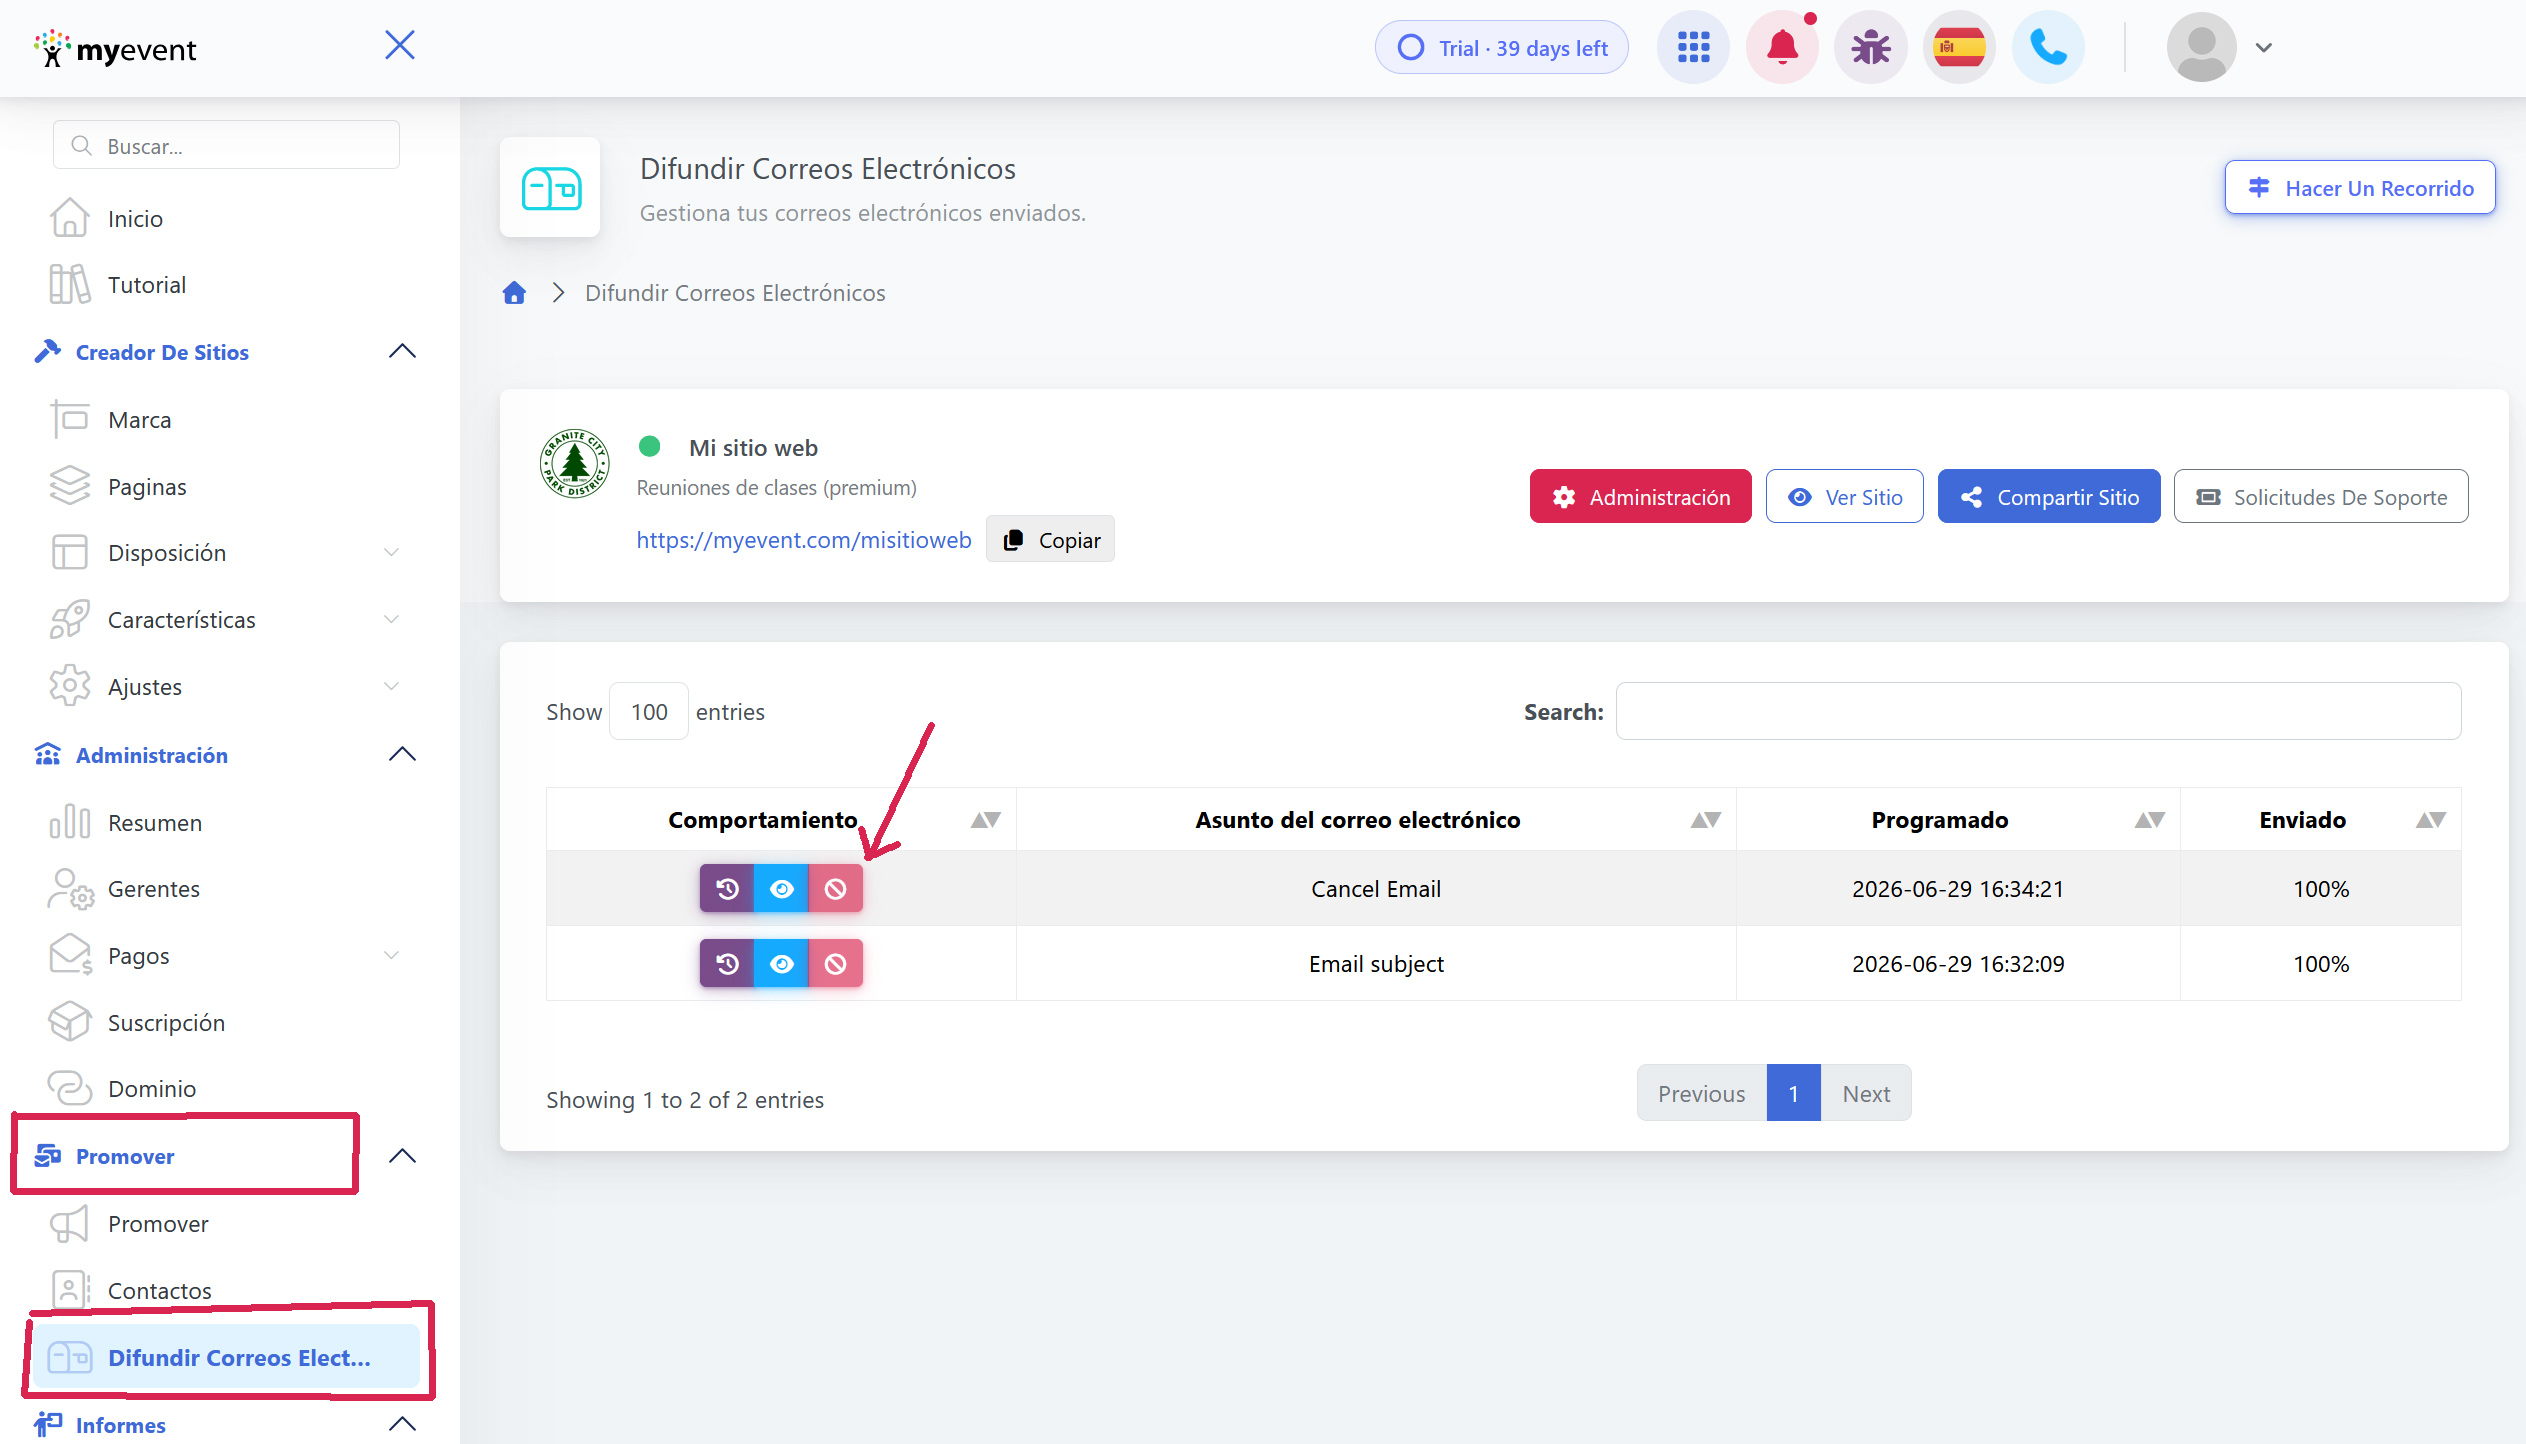Open Paginas in the sidebar
This screenshot has width=2526, height=1444.
[147, 487]
